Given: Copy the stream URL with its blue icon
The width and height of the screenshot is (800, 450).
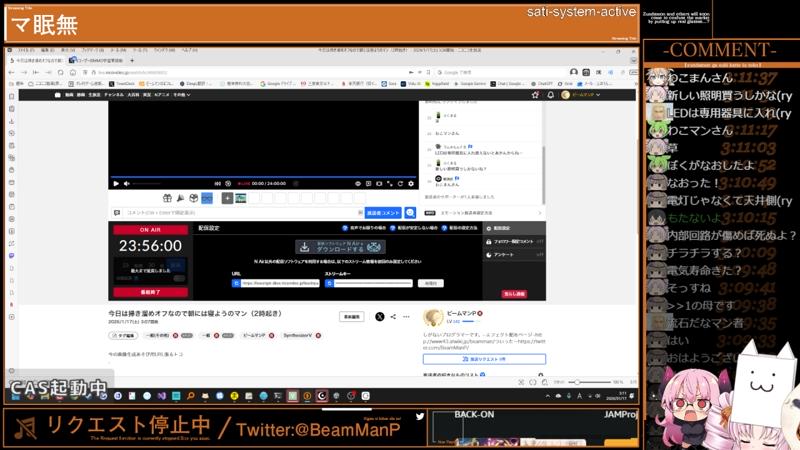Looking at the screenshot, I should pyautogui.click(x=236, y=283).
